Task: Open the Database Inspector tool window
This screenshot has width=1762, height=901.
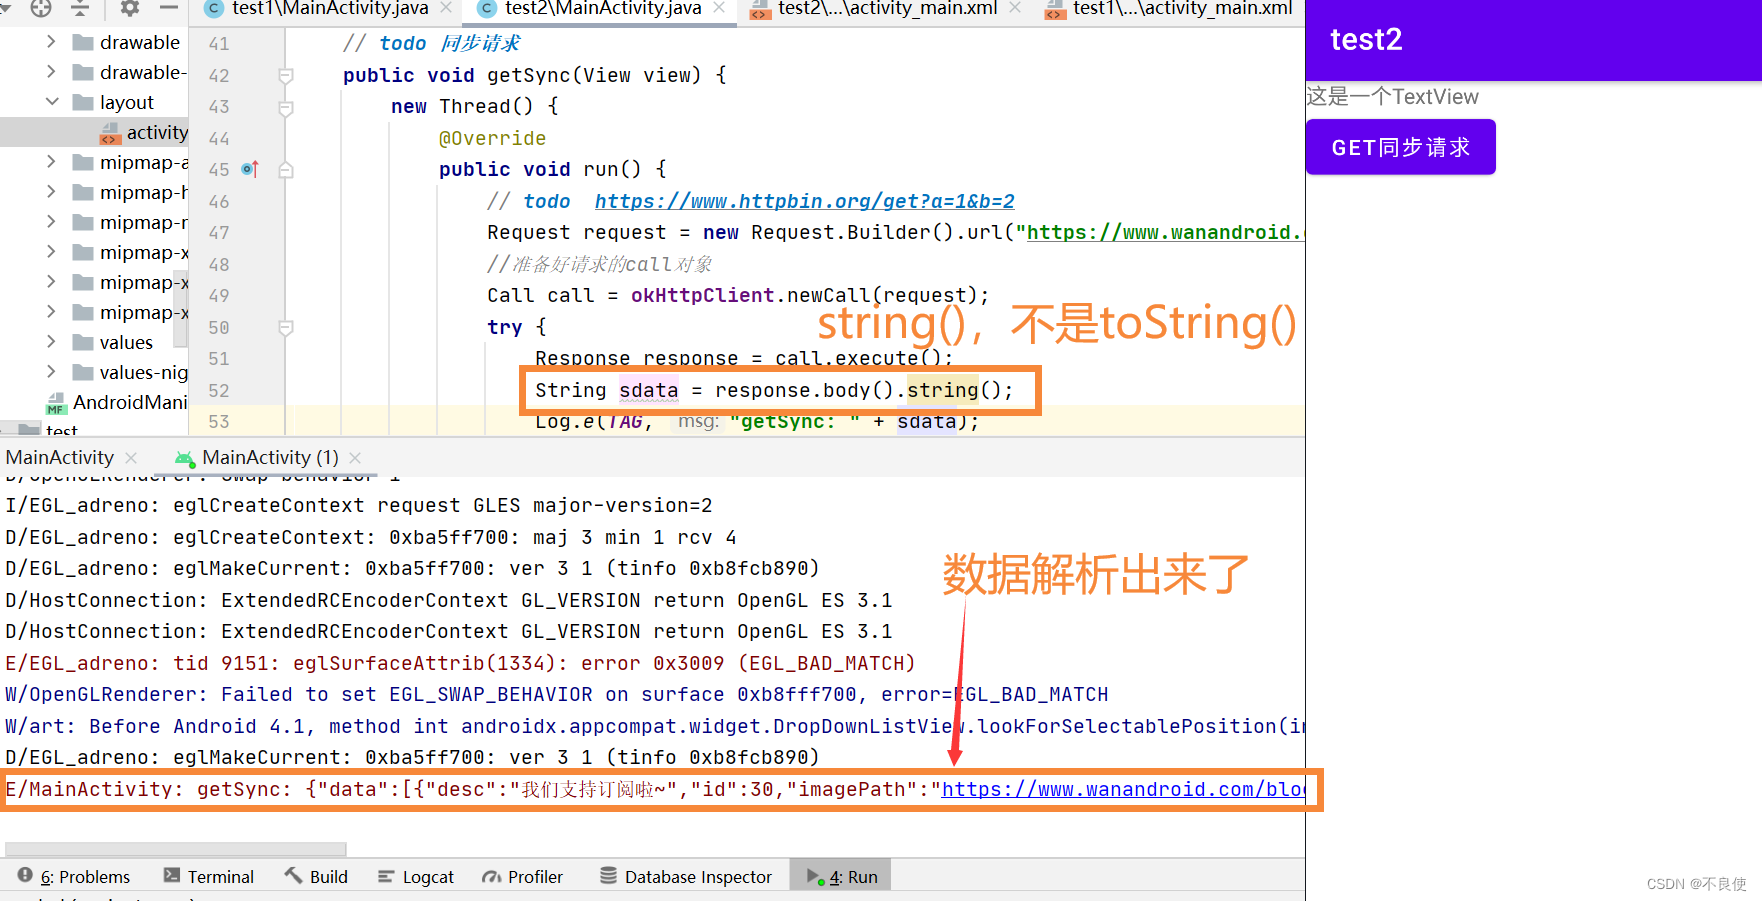Action: [686, 877]
